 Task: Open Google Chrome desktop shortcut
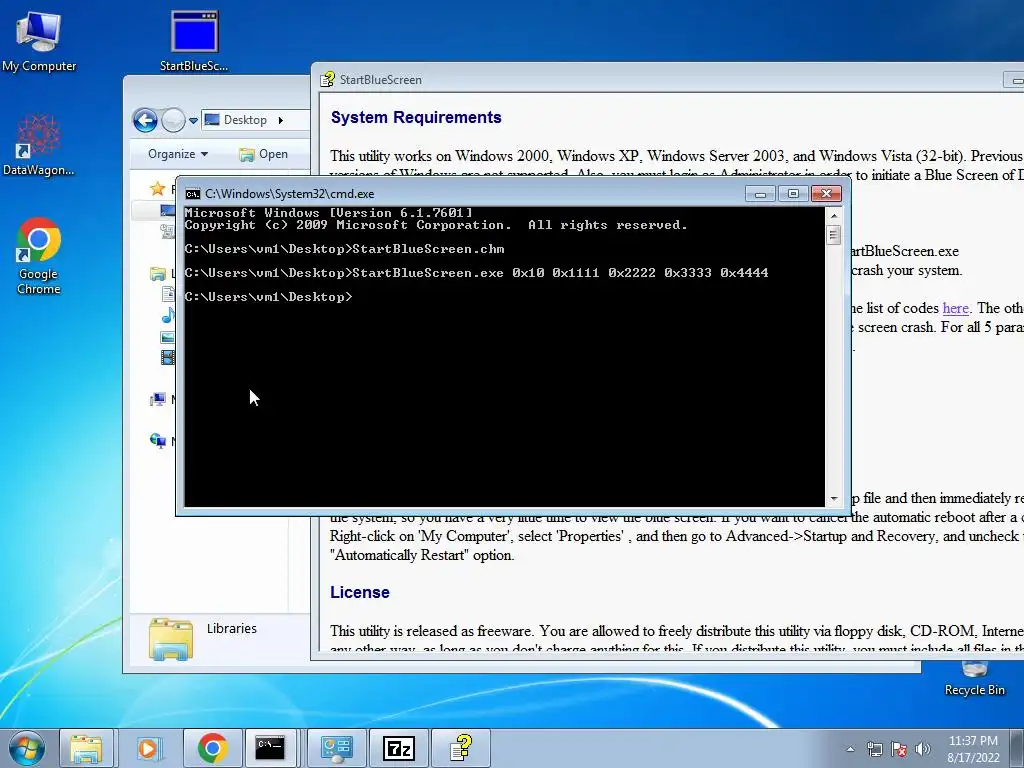39,256
